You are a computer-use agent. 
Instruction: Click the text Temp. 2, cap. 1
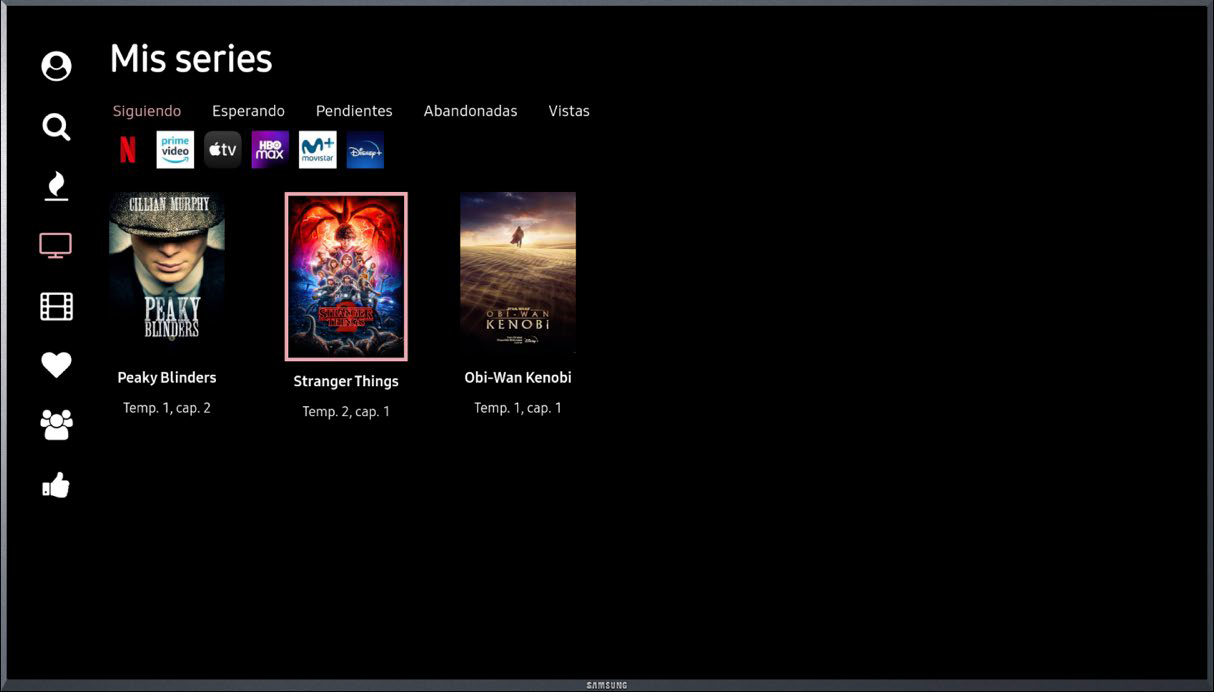pos(346,412)
